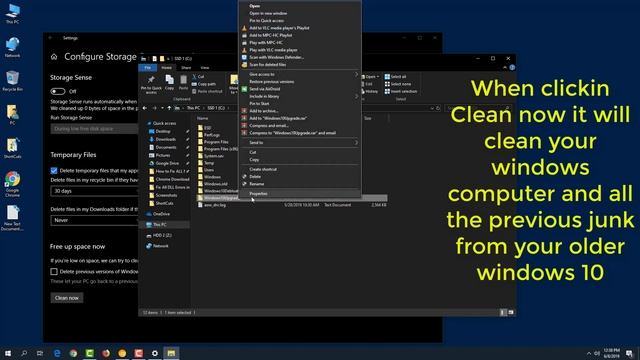Viewport: 640px width, 360px height.
Task: Click Copy path in the Explorer ribbon
Action: tap(204, 84)
